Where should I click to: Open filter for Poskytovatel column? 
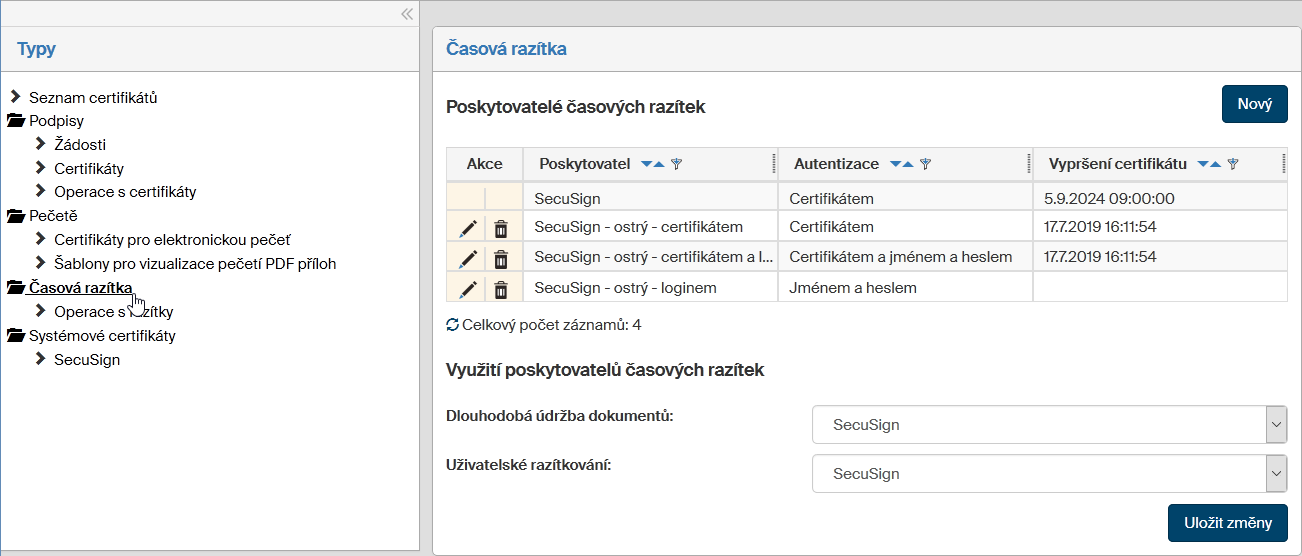click(x=676, y=164)
